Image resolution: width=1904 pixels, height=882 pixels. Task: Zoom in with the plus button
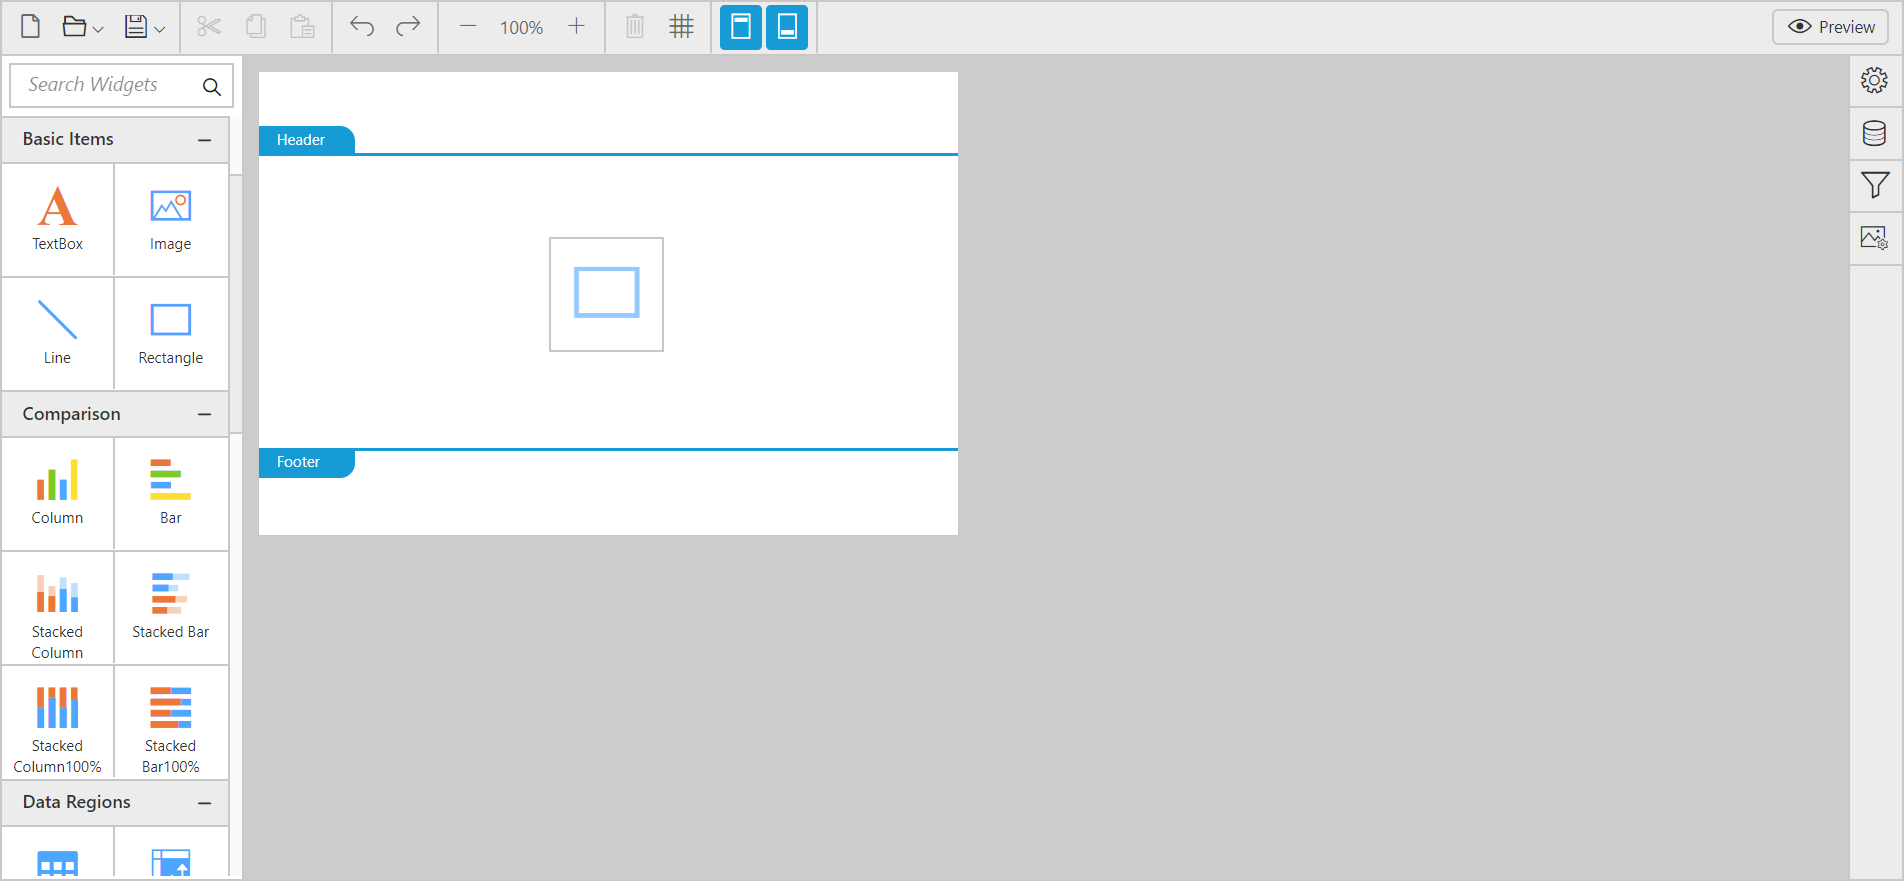coord(576,27)
